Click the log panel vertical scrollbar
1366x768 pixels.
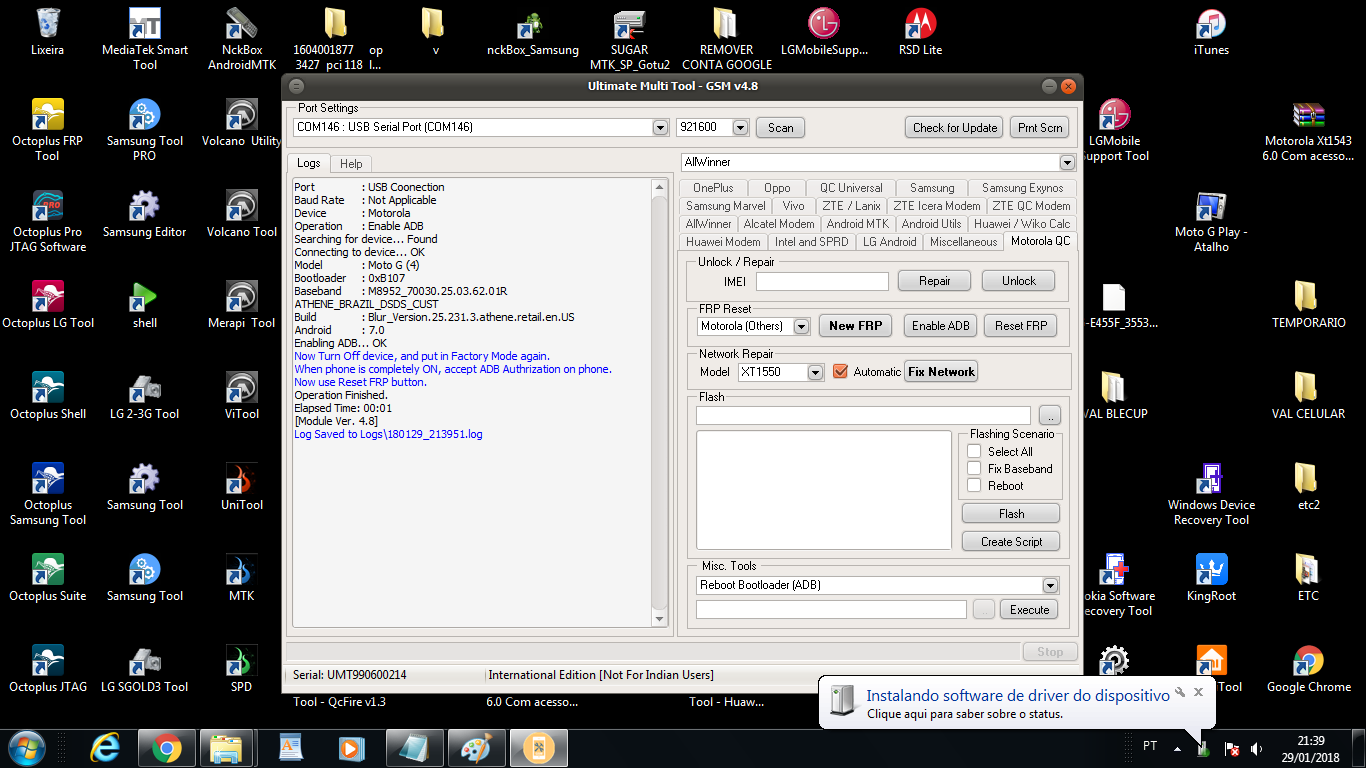tap(659, 402)
